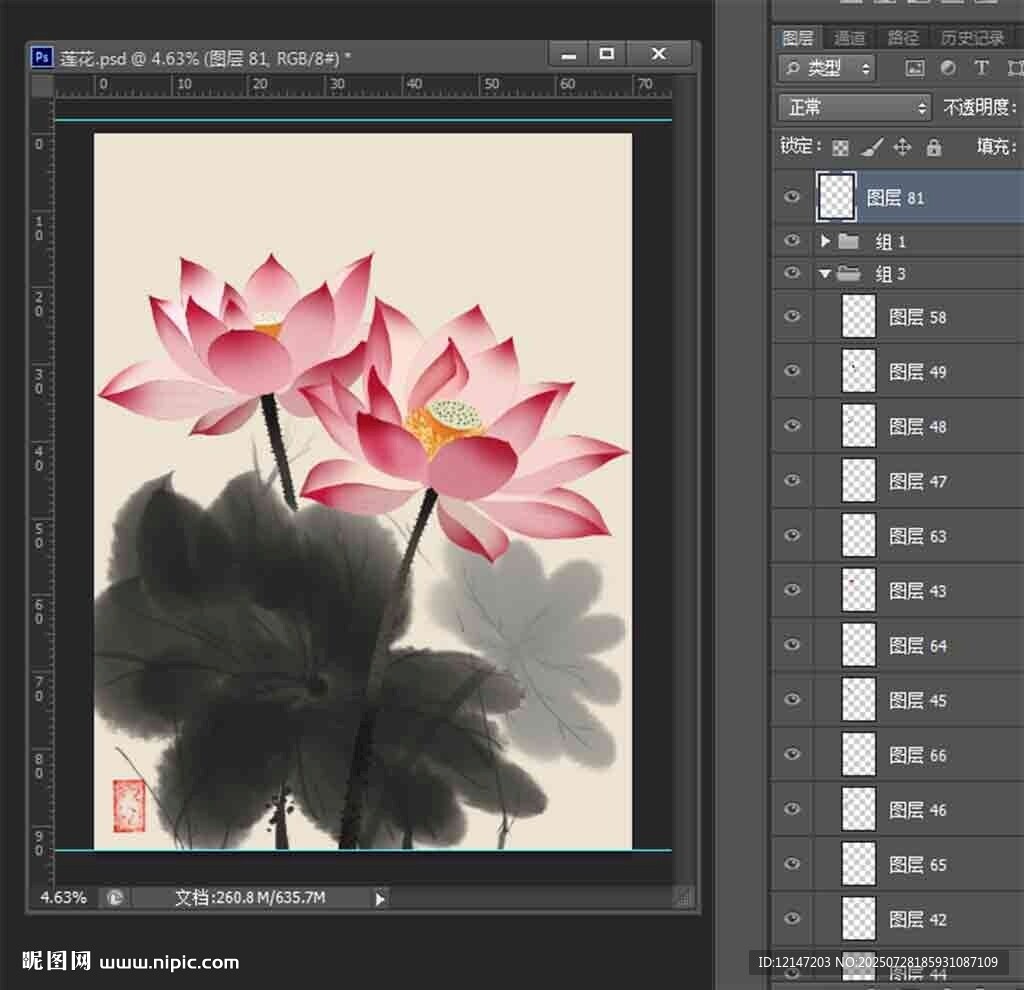Click the Photoshop Ps document icon

42,57
